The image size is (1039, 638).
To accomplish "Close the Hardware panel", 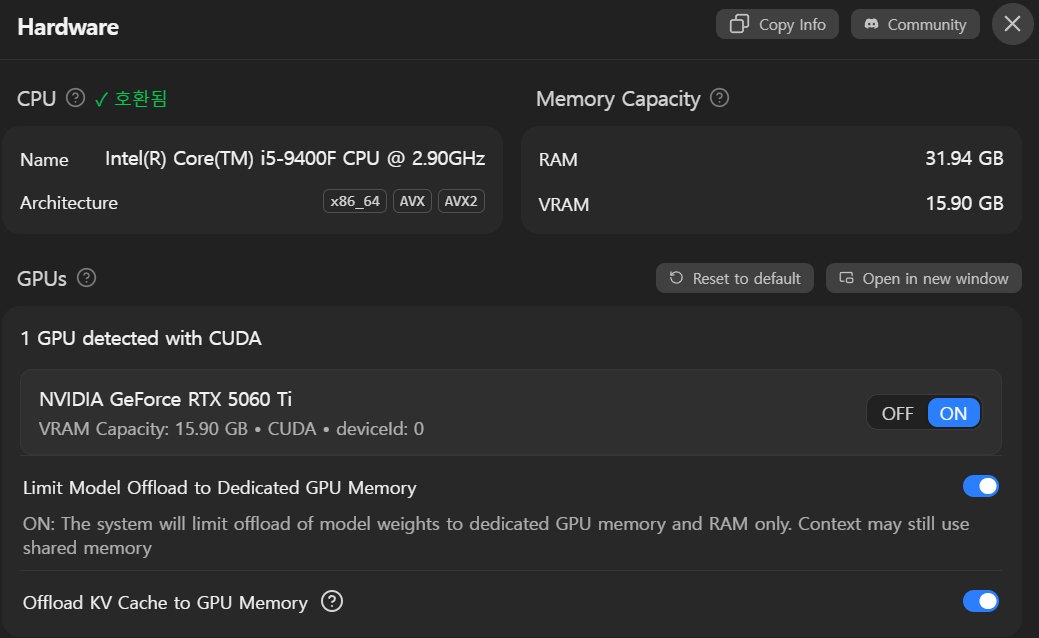I will [1012, 24].
